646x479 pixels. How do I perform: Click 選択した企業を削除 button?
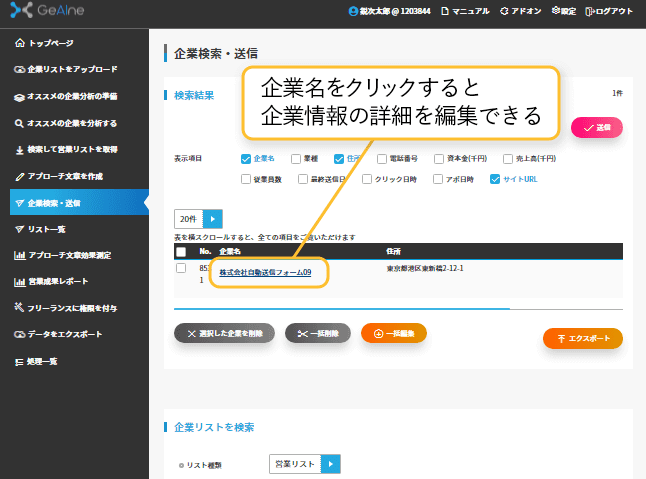coord(225,333)
